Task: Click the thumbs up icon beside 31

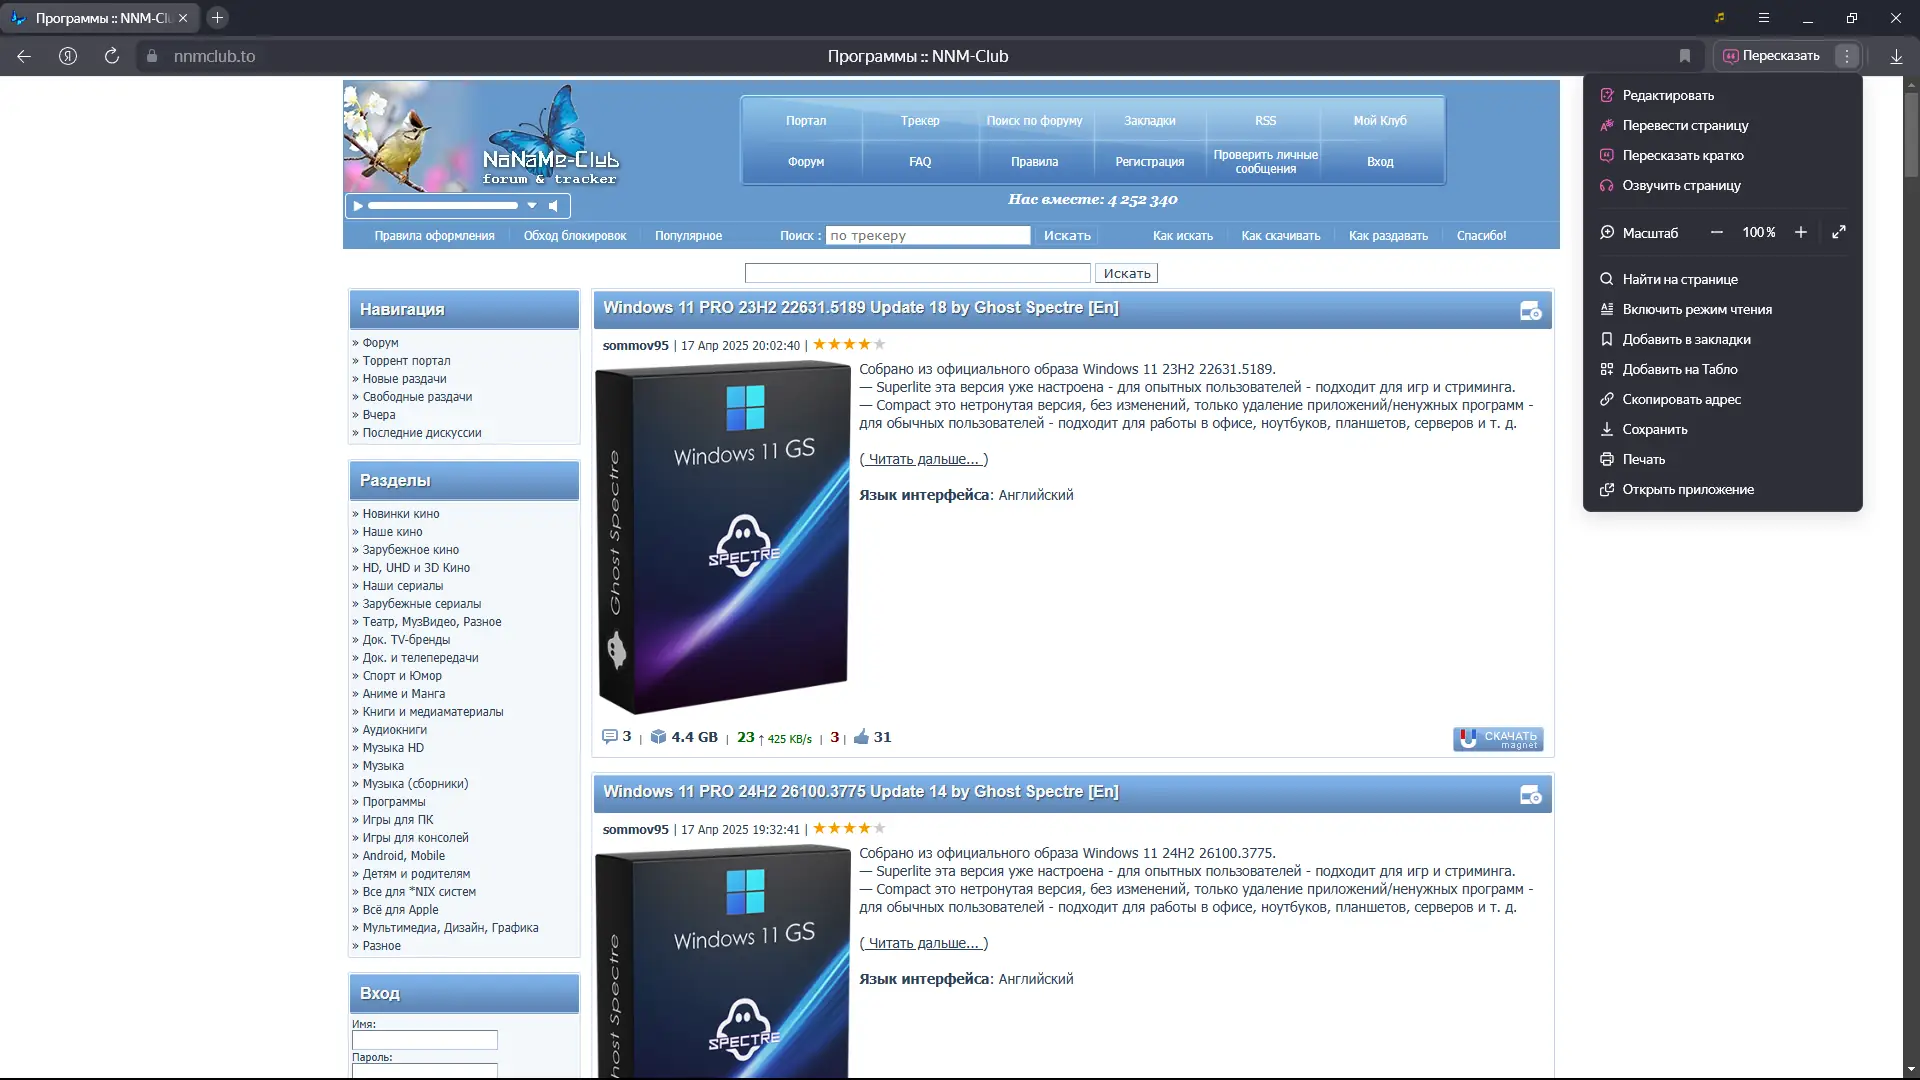Action: [861, 737]
